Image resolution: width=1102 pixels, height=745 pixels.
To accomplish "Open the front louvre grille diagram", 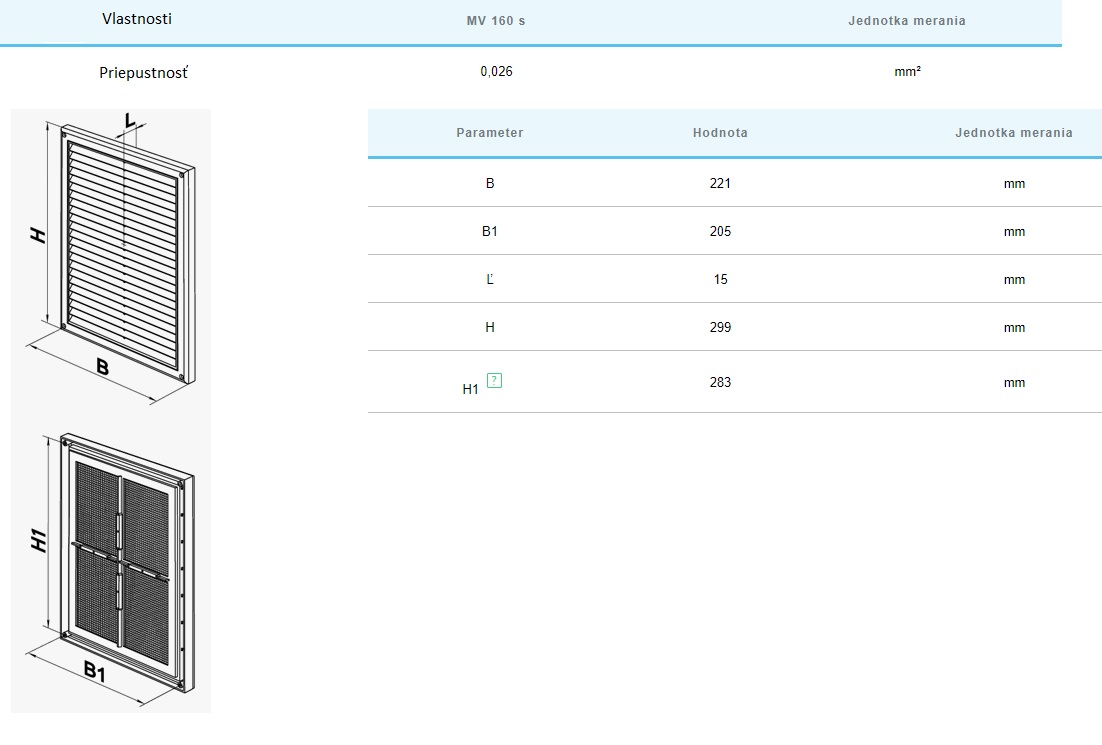I will pos(111,256).
